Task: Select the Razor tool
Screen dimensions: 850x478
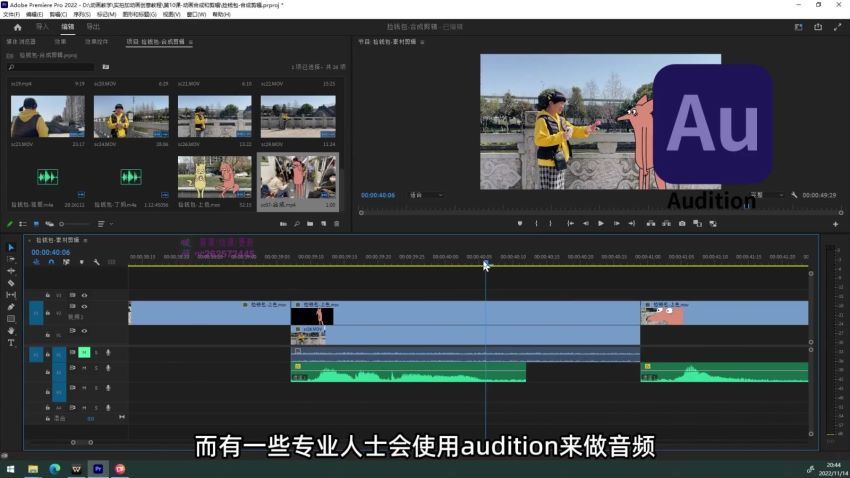Action: tap(11, 283)
